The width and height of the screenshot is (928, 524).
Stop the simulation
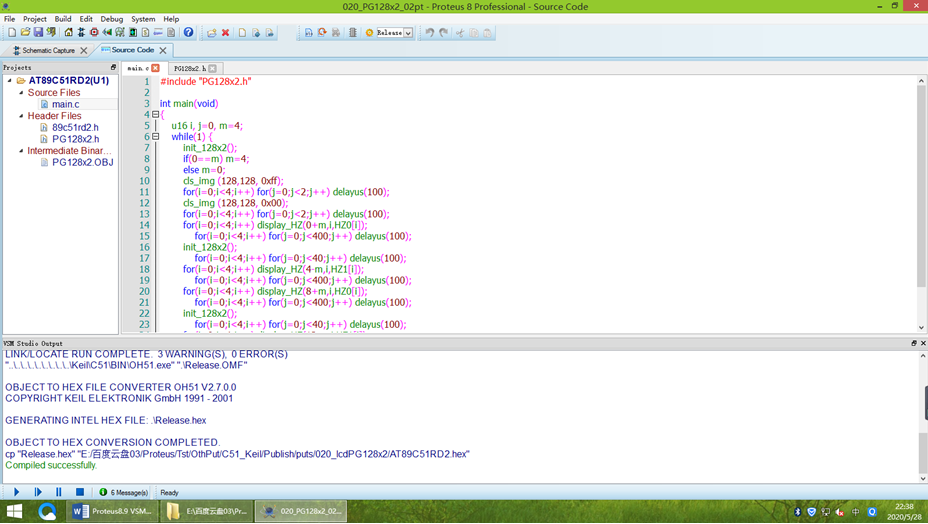tap(80, 492)
